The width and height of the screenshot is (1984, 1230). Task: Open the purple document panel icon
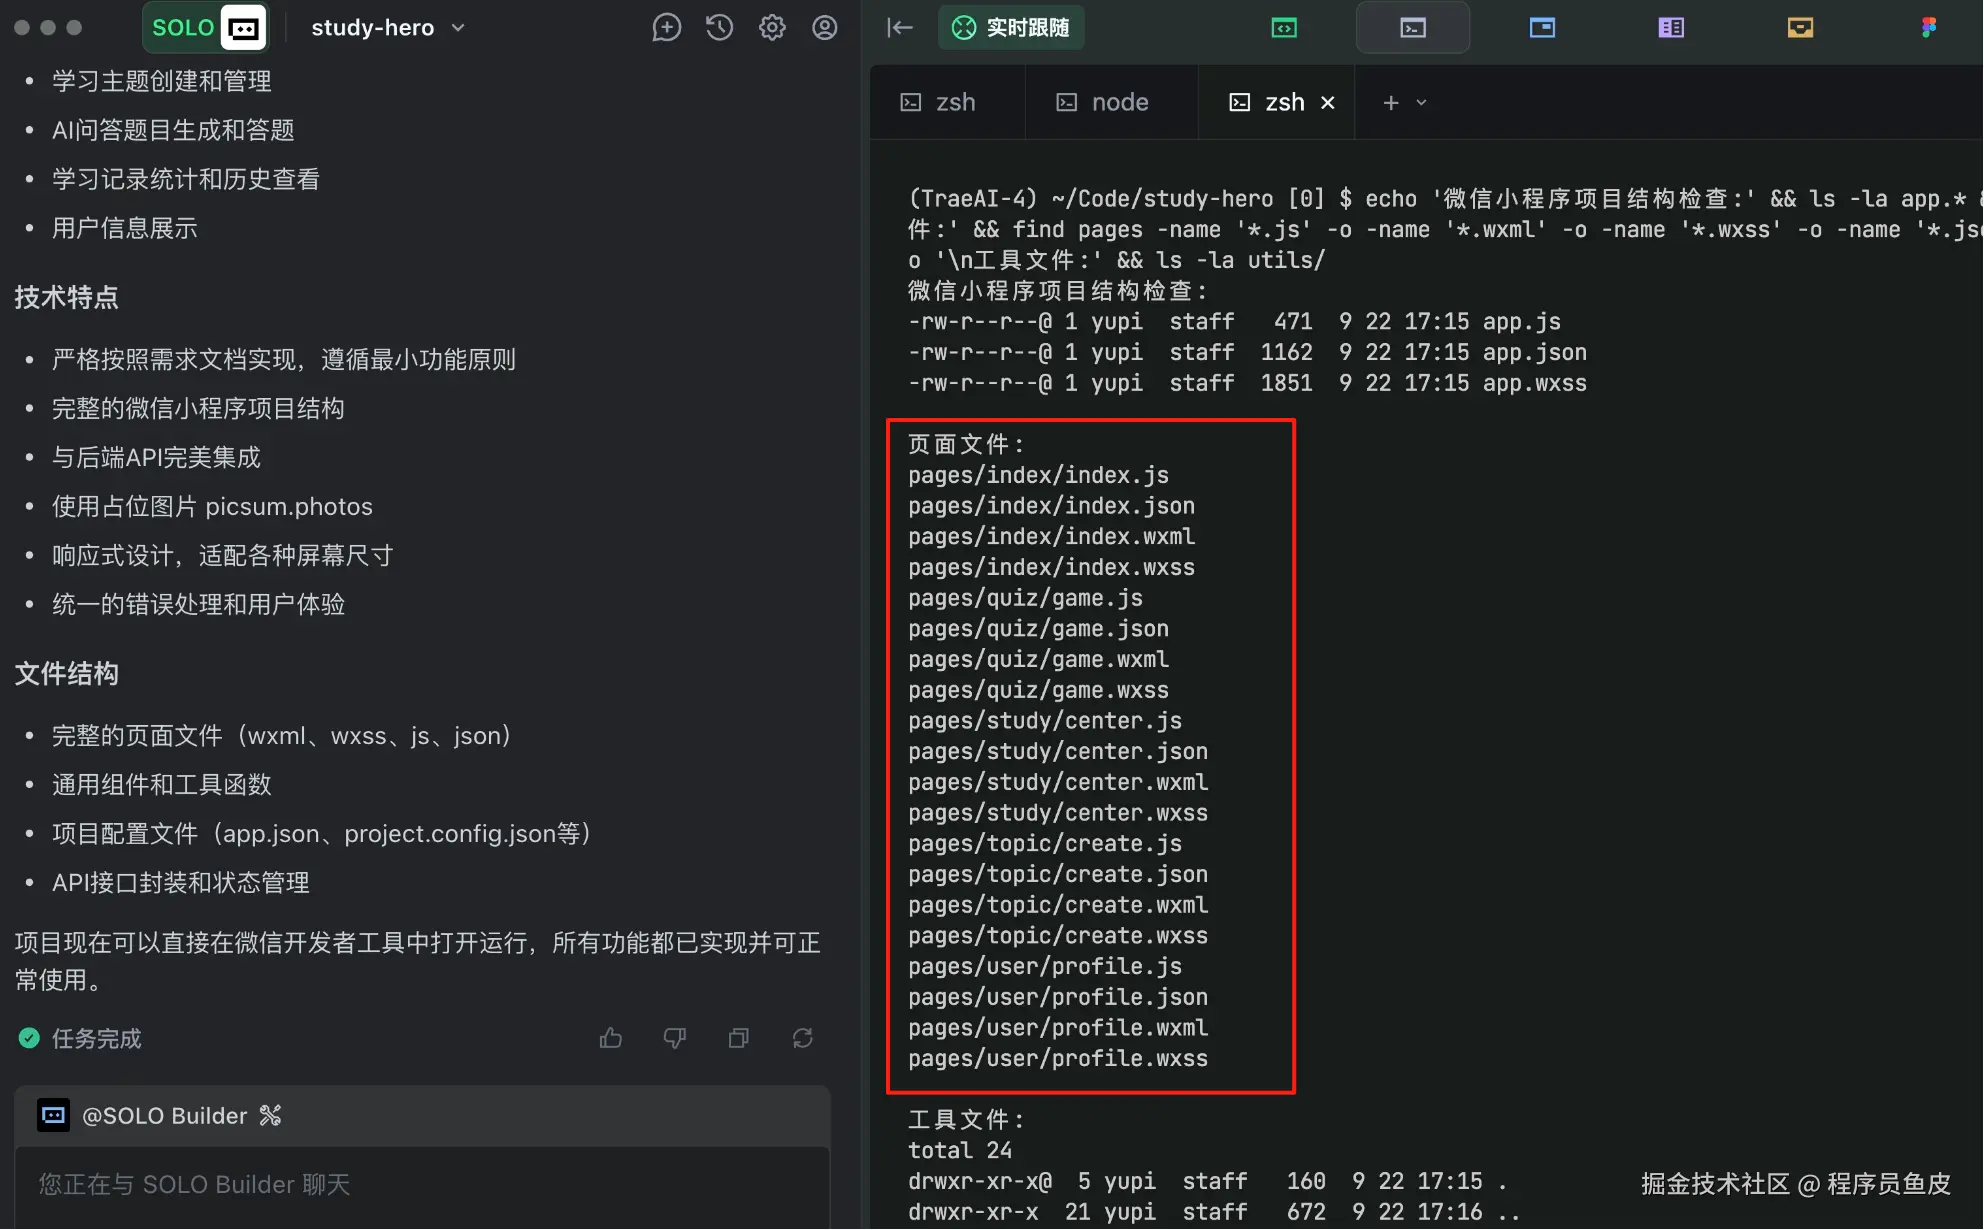(x=1671, y=28)
